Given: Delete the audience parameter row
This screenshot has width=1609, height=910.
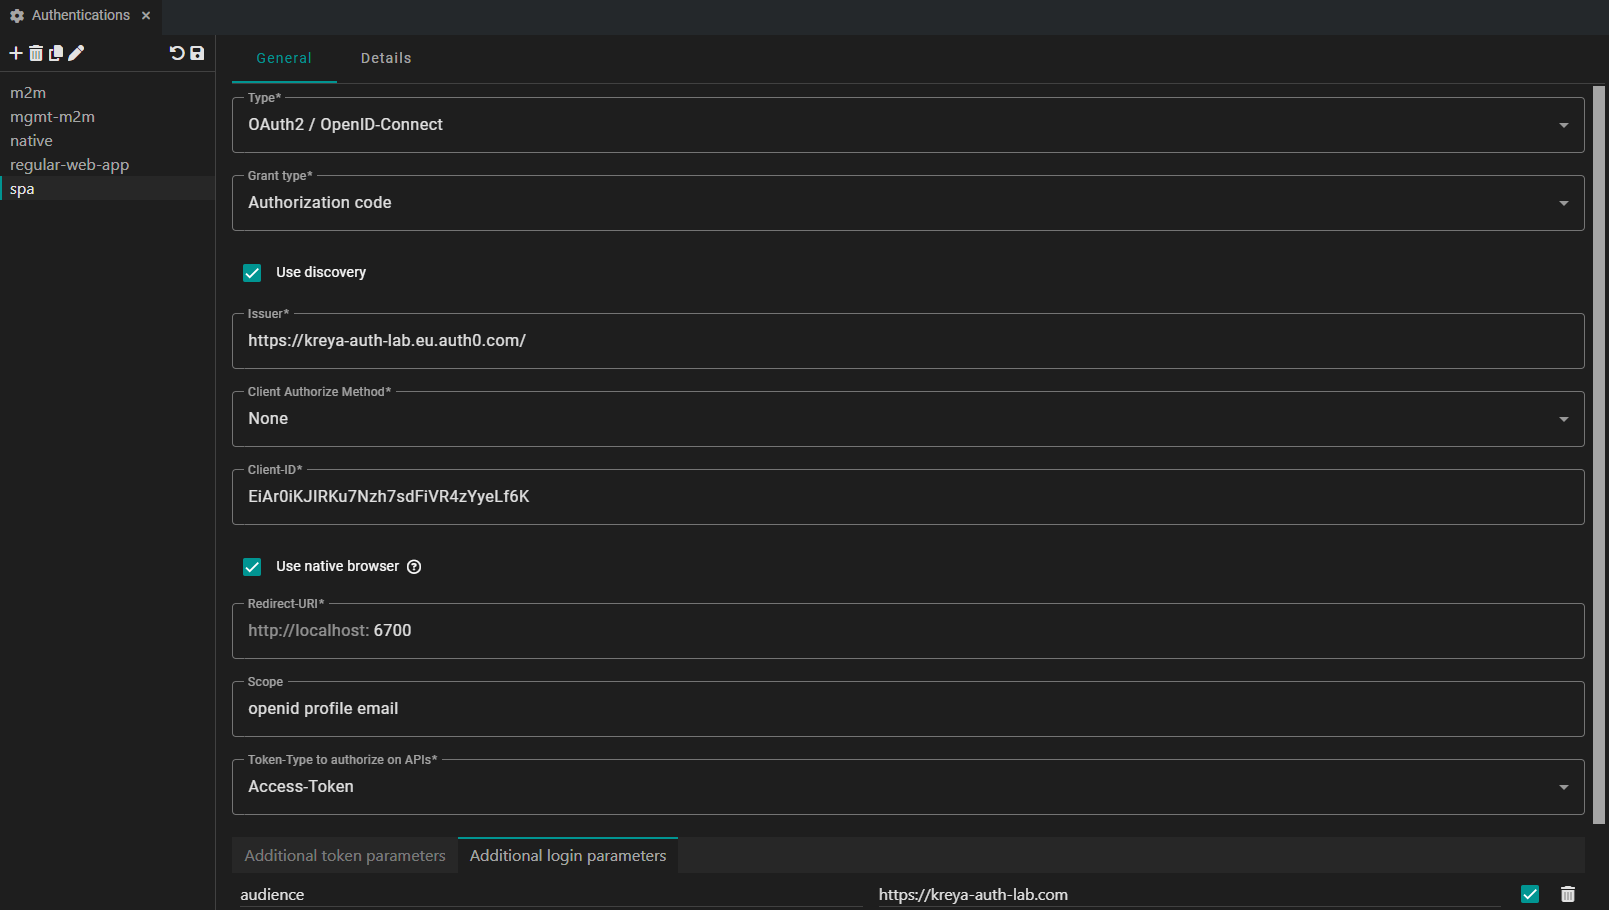Looking at the screenshot, I should (x=1567, y=894).
